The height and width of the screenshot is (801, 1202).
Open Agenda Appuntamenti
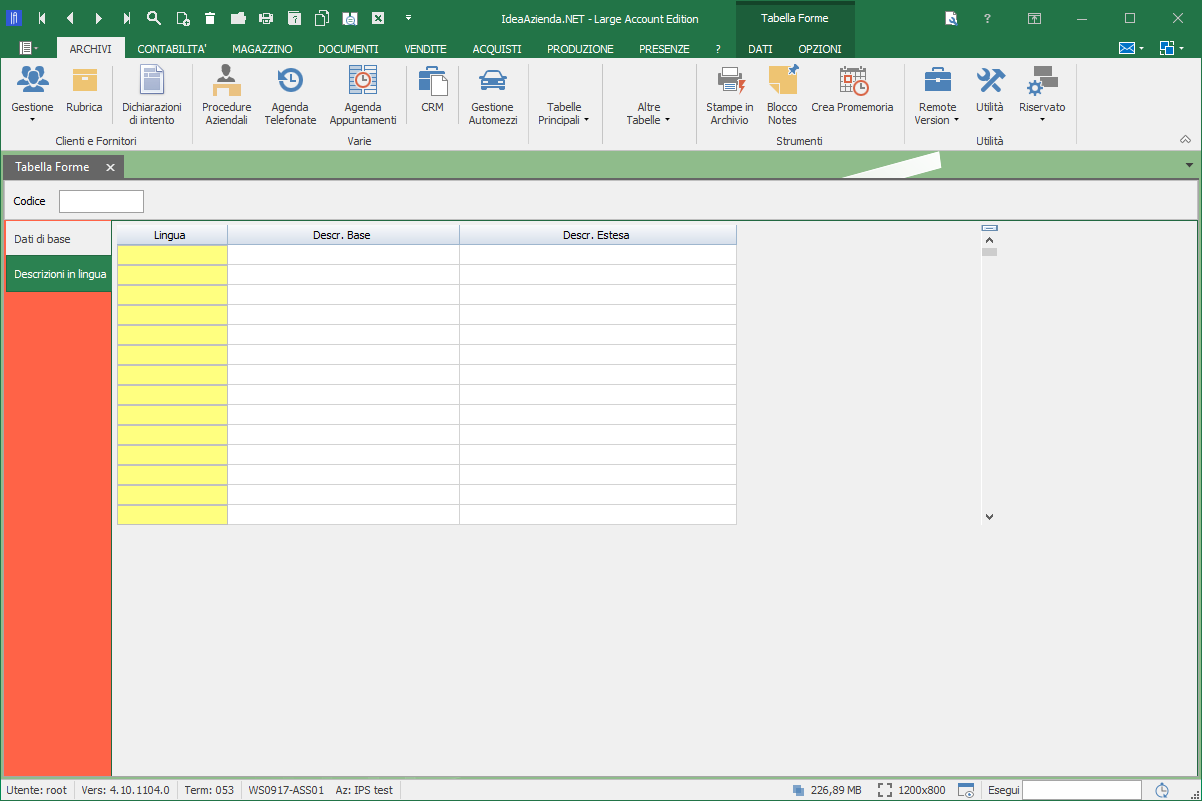363,95
